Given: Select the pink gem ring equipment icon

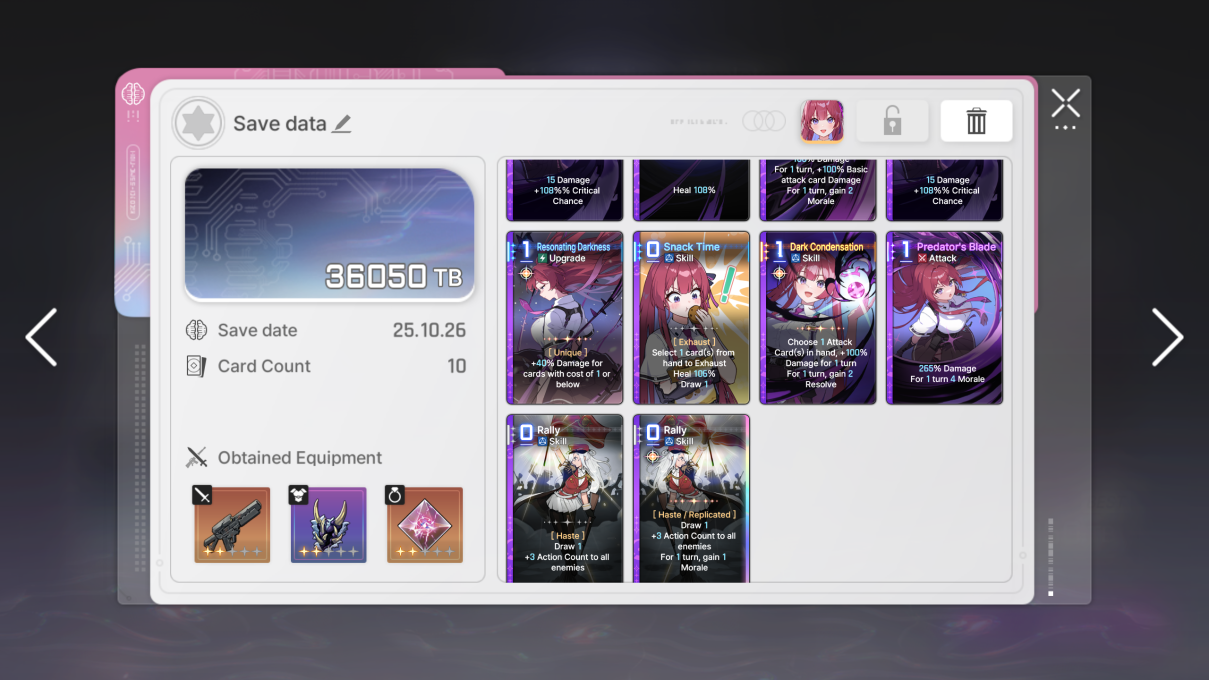Looking at the screenshot, I should [x=424, y=524].
